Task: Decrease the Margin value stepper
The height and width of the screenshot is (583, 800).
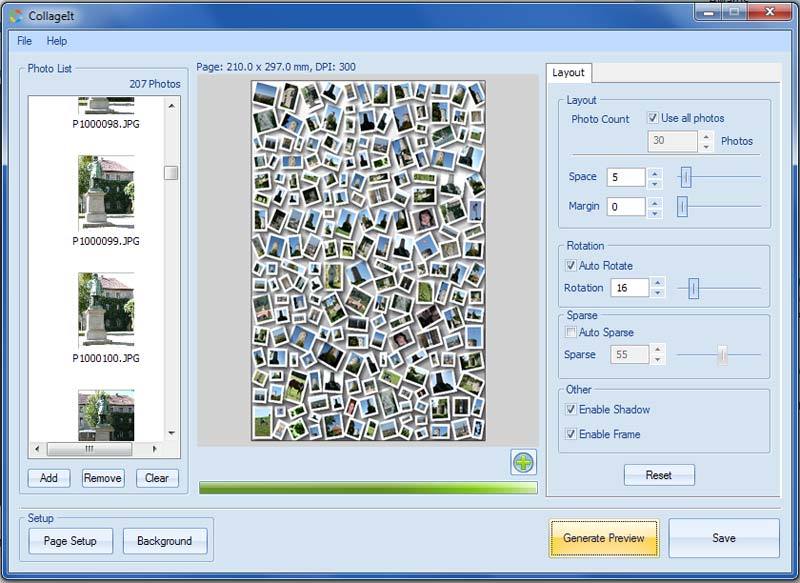Action: pyautogui.click(x=655, y=212)
